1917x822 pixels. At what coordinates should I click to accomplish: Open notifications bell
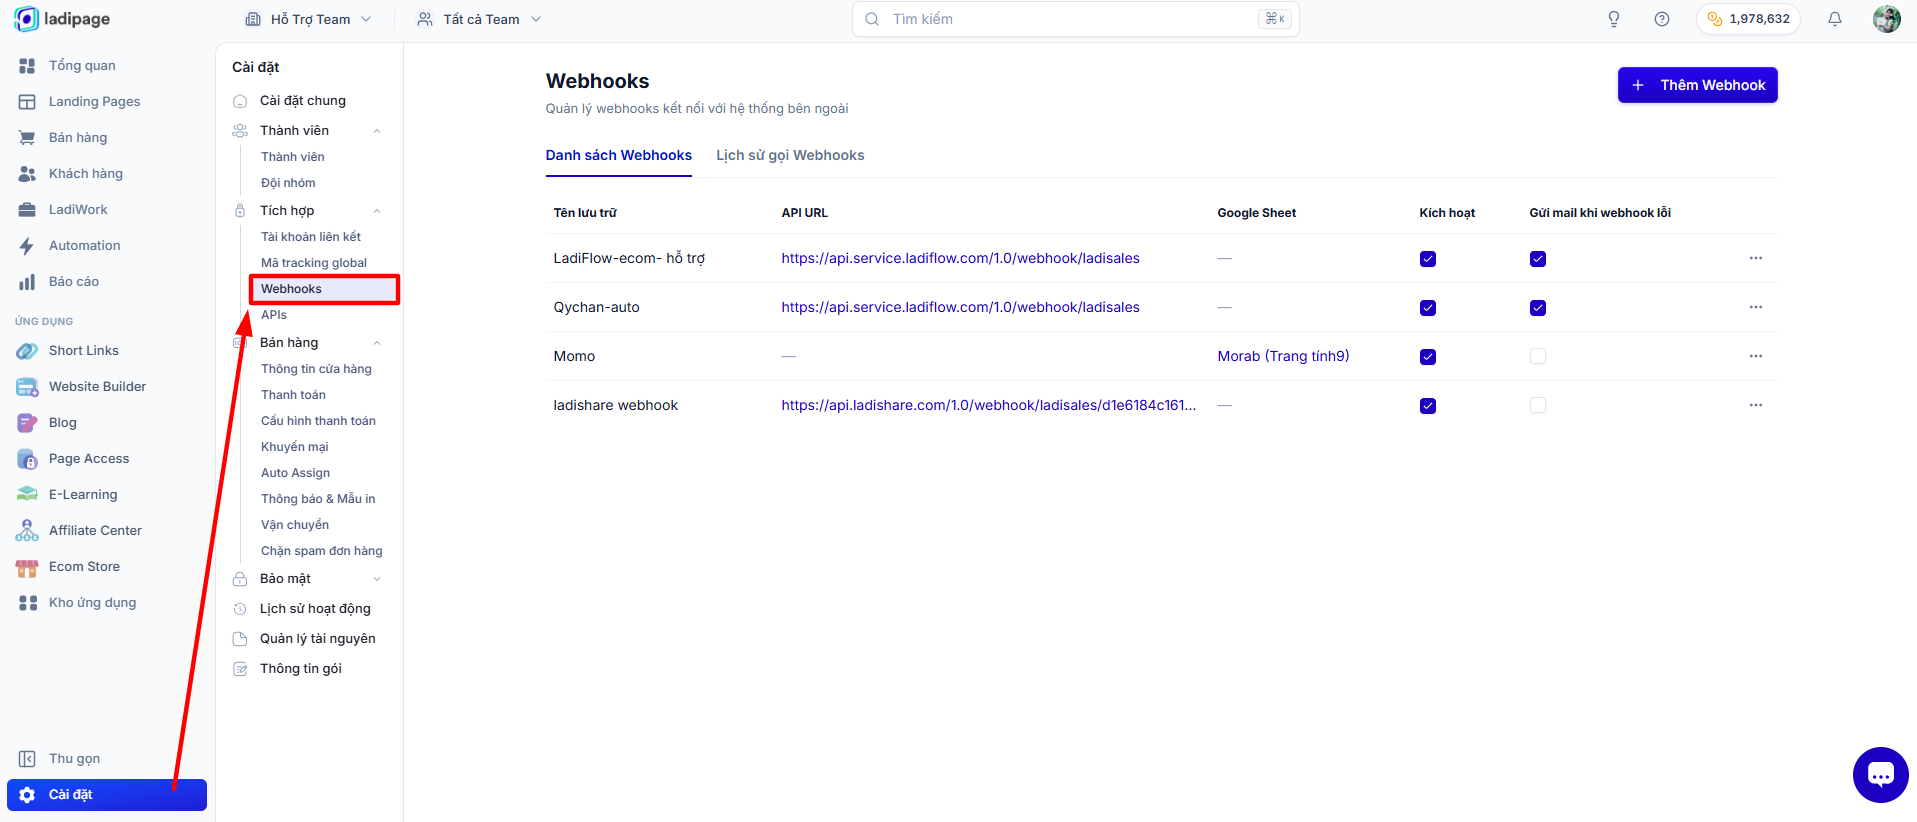(1835, 19)
